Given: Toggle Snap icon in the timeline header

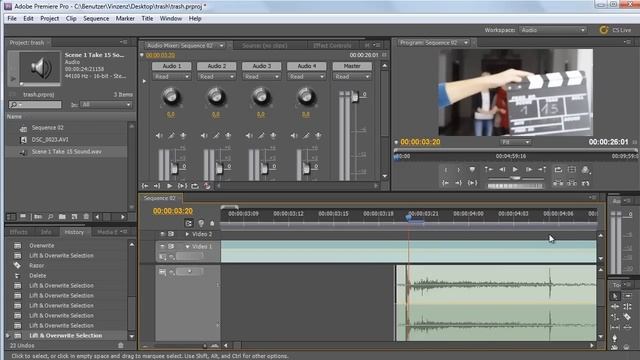Looking at the screenshot, I should tap(189, 223).
